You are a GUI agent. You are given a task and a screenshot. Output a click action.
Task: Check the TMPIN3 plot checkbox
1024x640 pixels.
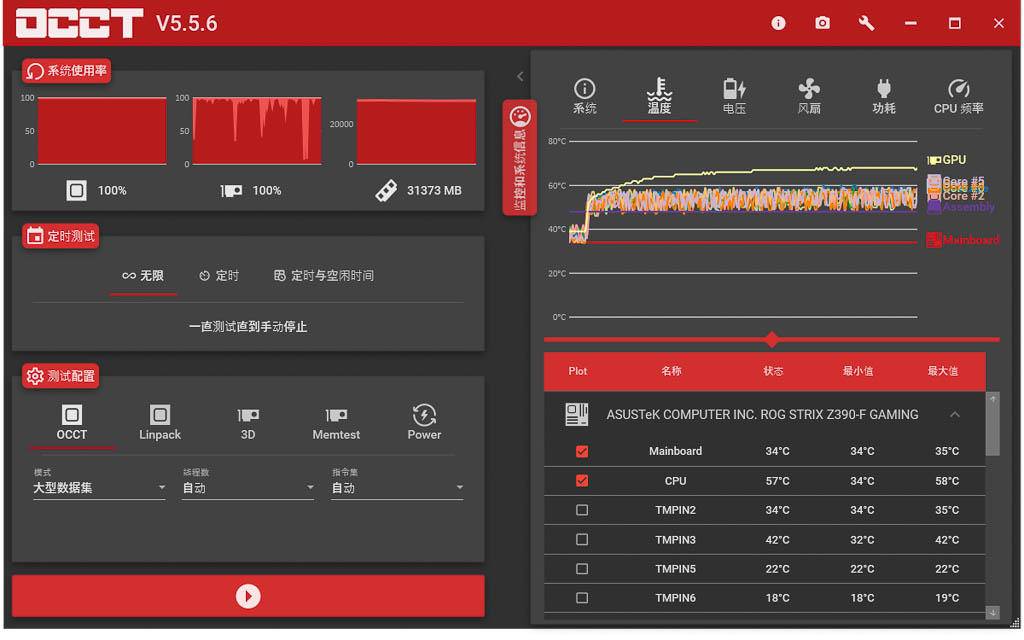(x=582, y=539)
